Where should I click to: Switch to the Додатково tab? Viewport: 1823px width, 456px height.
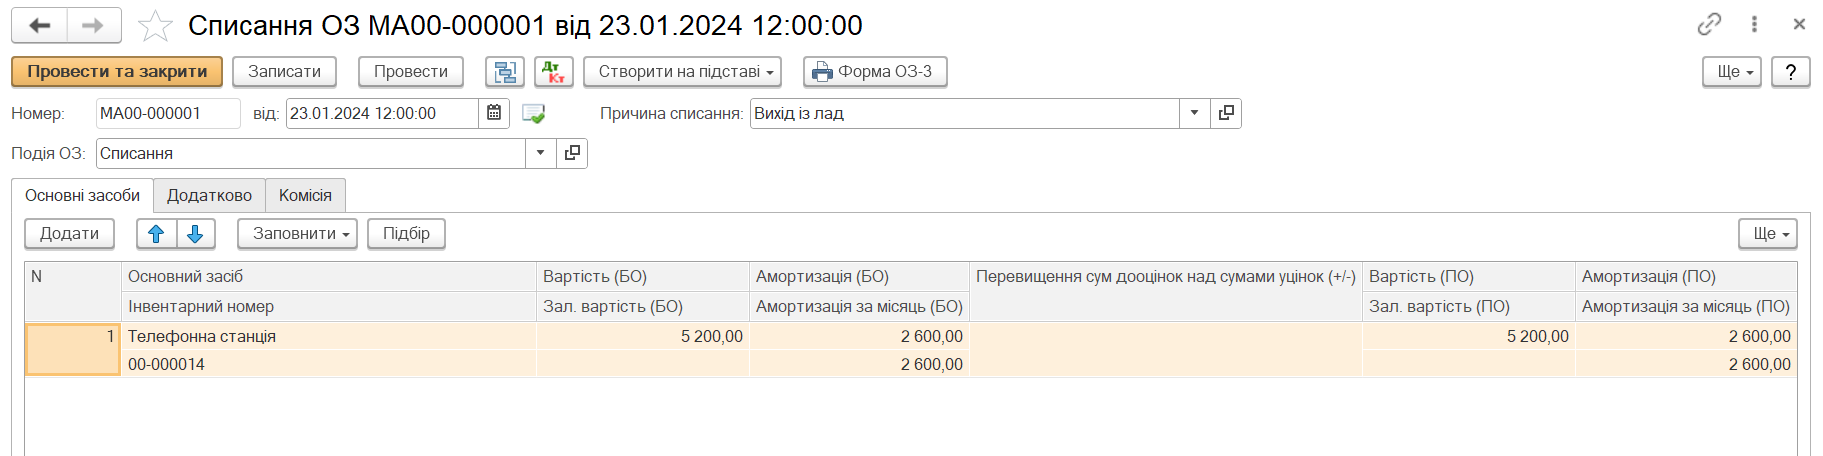209,196
